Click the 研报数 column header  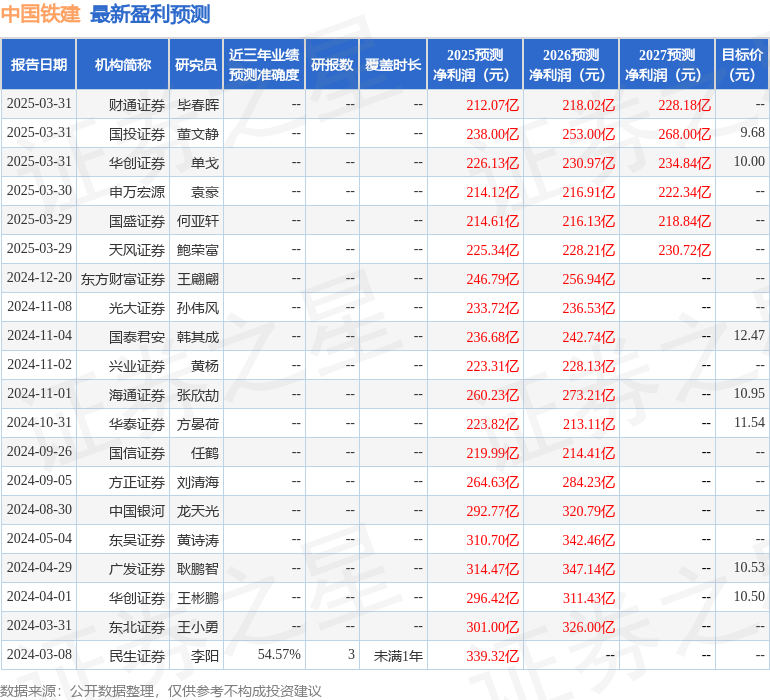pyautogui.click(x=332, y=64)
